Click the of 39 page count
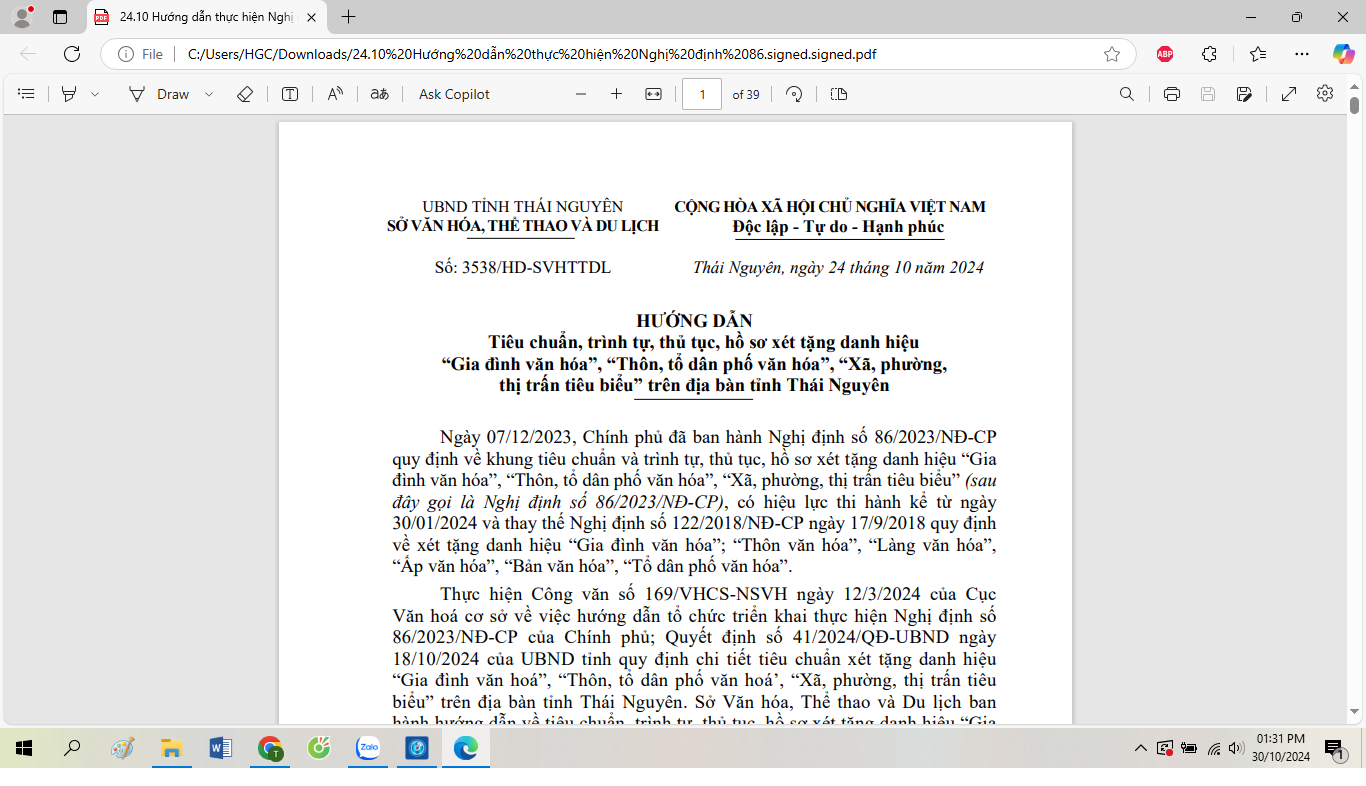The height and width of the screenshot is (786, 1366). (746, 94)
